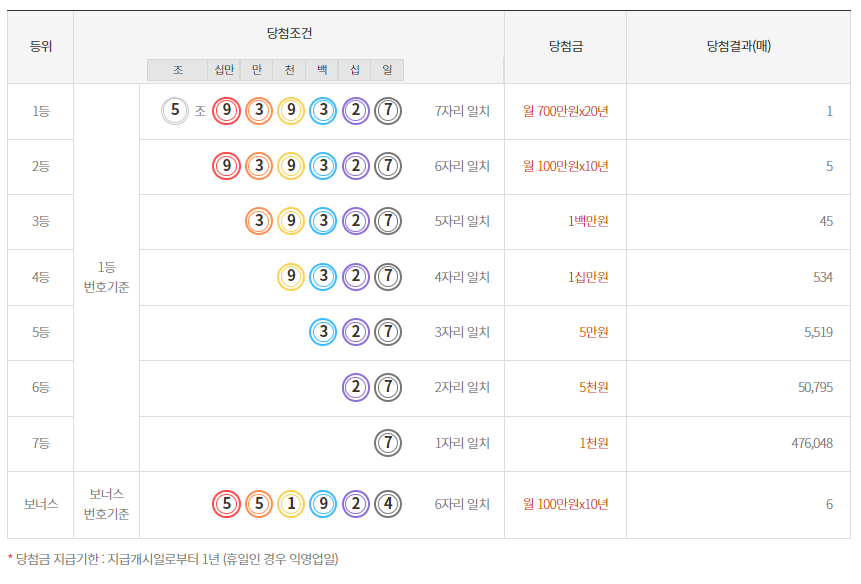Click the blue 3 ball in the 5등 row
861x584 pixels.
pos(323,332)
